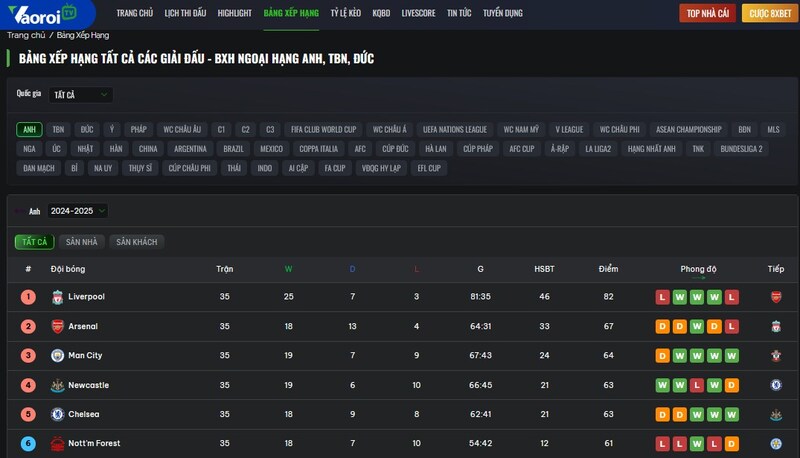This screenshot has width=800, height=458.
Task: Open TỶ LỆ KÈO menu item
Action: coord(345,13)
